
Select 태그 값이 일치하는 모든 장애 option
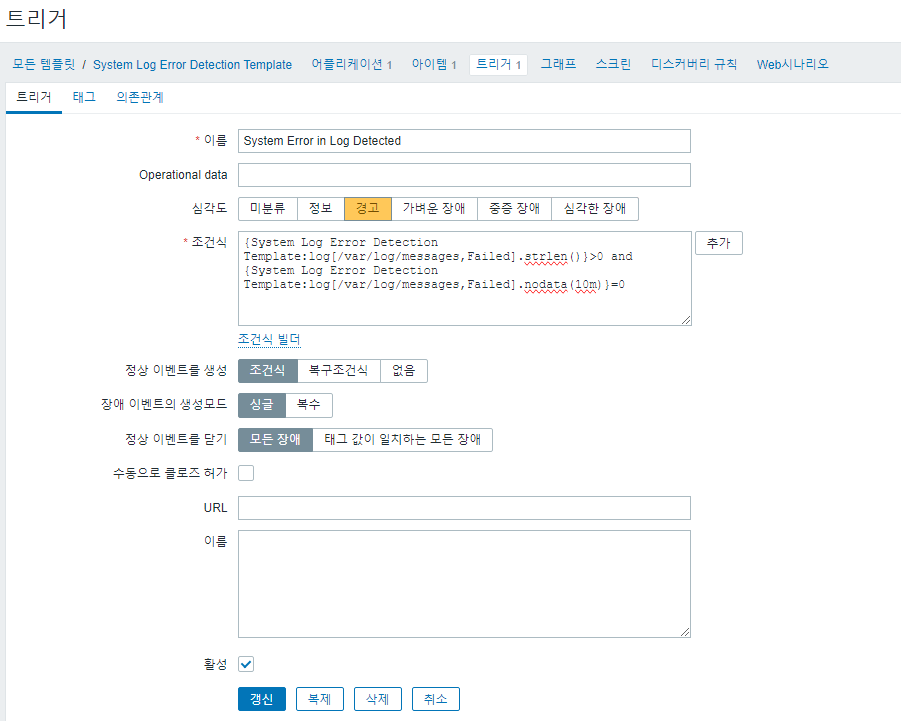pyautogui.click(x=402, y=439)
